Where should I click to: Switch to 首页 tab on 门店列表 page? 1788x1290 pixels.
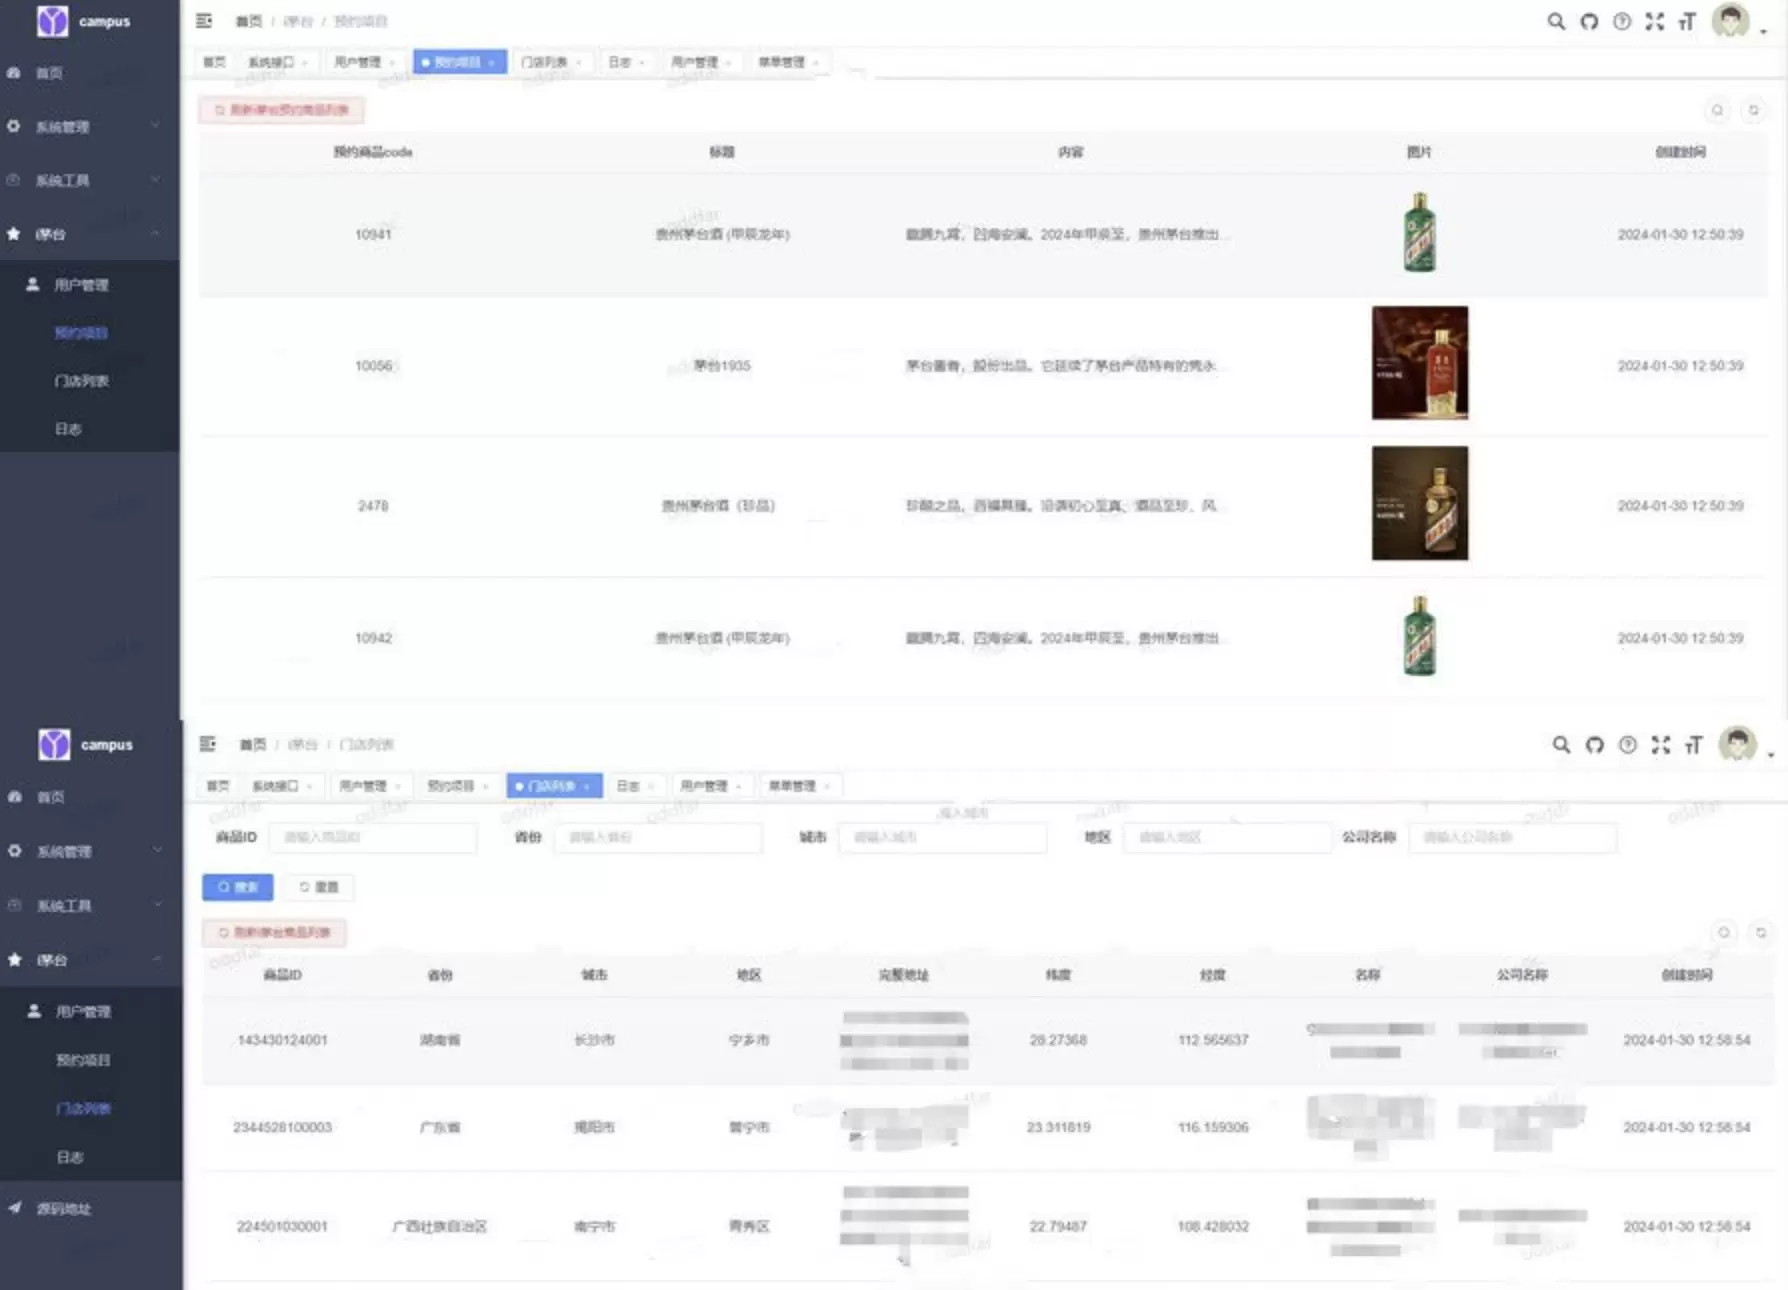click(217, 786)
